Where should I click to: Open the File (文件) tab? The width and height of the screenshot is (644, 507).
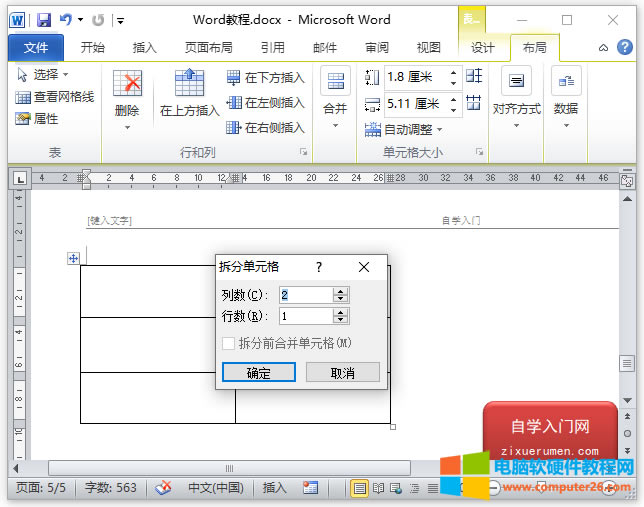click(x=35, y=47)
